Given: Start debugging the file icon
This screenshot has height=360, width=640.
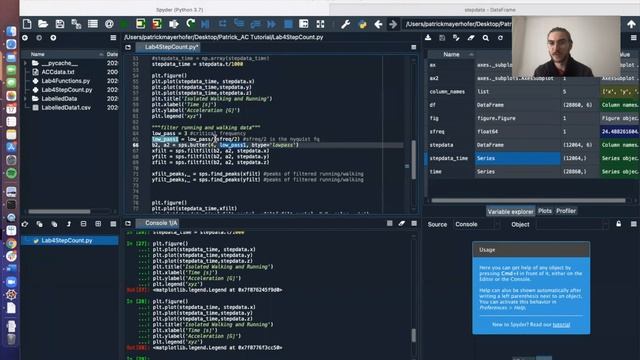Looking at the screenshot, I should pos(205,24).
